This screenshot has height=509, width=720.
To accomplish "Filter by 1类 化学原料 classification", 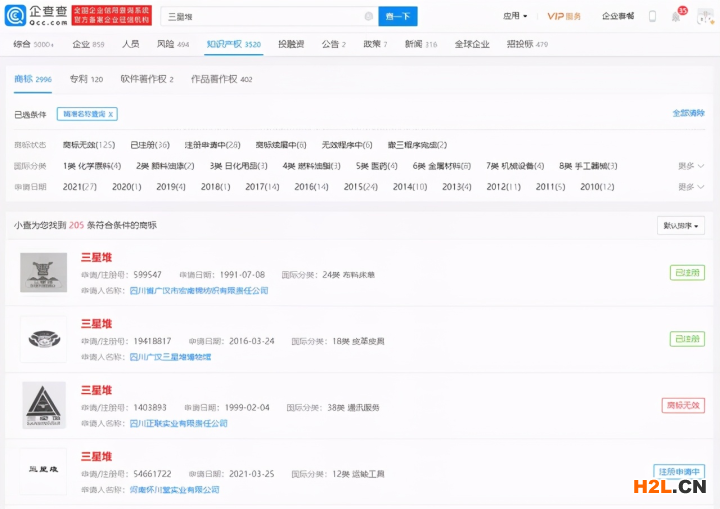I will pyautogui.click(x=92, y=166).
